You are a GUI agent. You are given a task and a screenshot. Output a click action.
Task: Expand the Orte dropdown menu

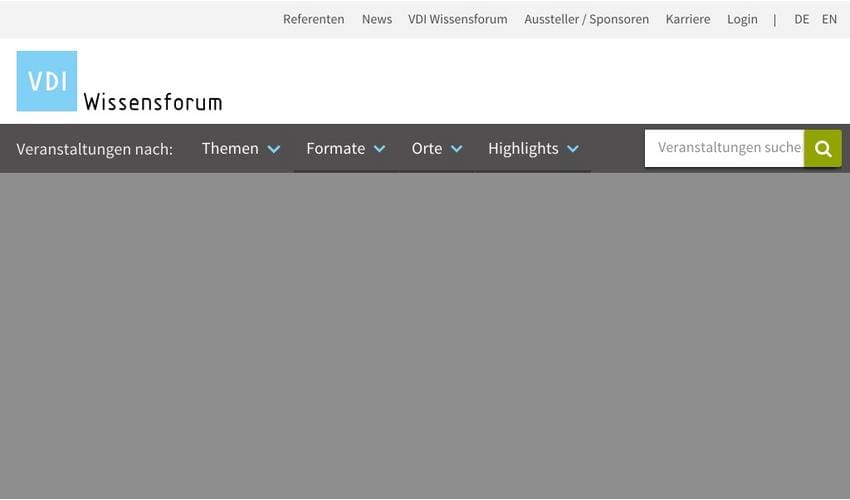(x=427, y=148)
